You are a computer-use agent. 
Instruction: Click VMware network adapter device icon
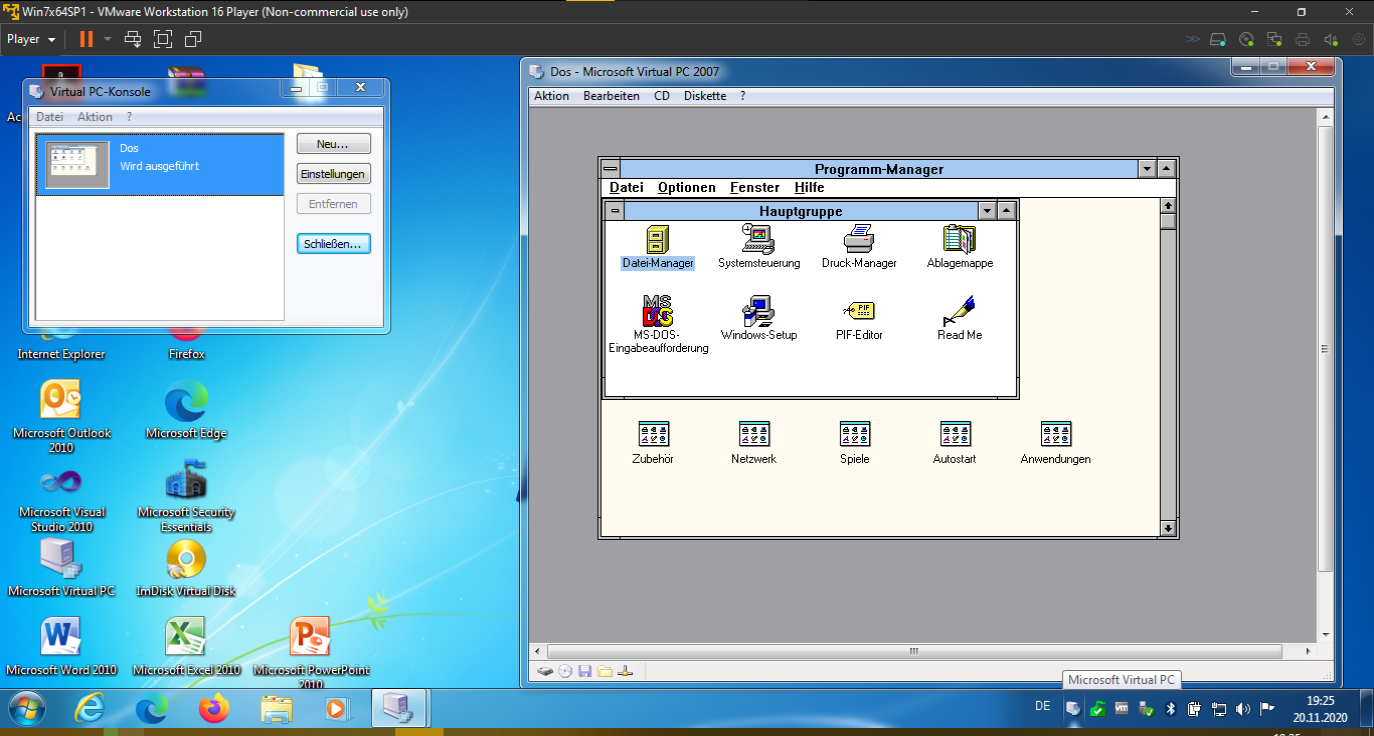[1274, 39]
